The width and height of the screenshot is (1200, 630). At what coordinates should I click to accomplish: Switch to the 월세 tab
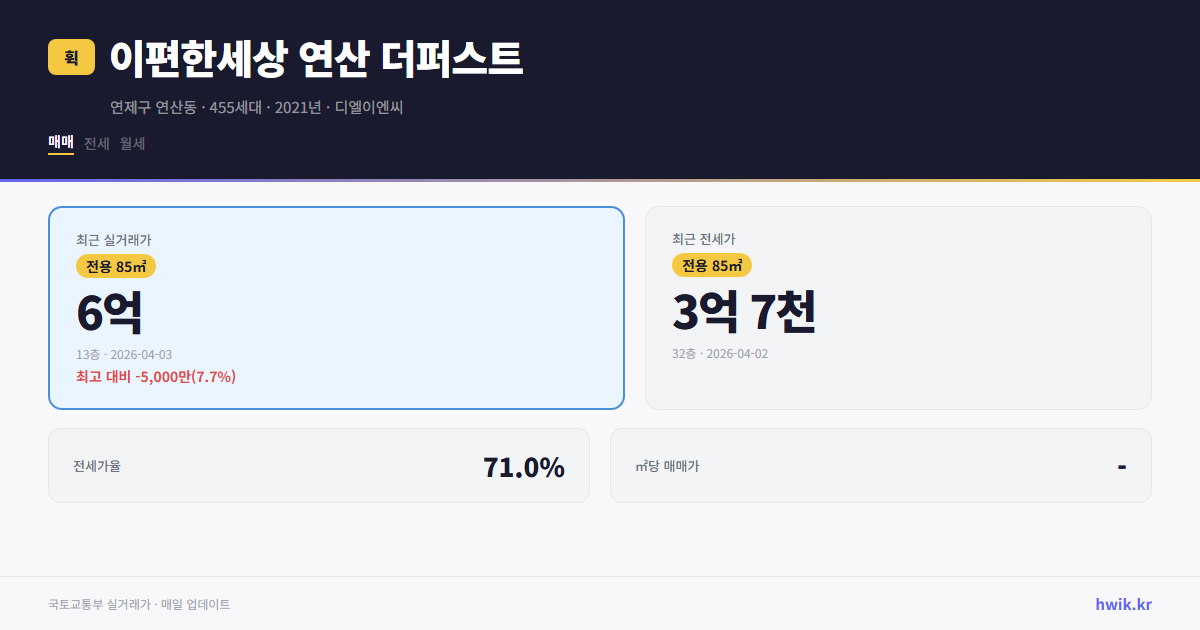coord(131,143)
